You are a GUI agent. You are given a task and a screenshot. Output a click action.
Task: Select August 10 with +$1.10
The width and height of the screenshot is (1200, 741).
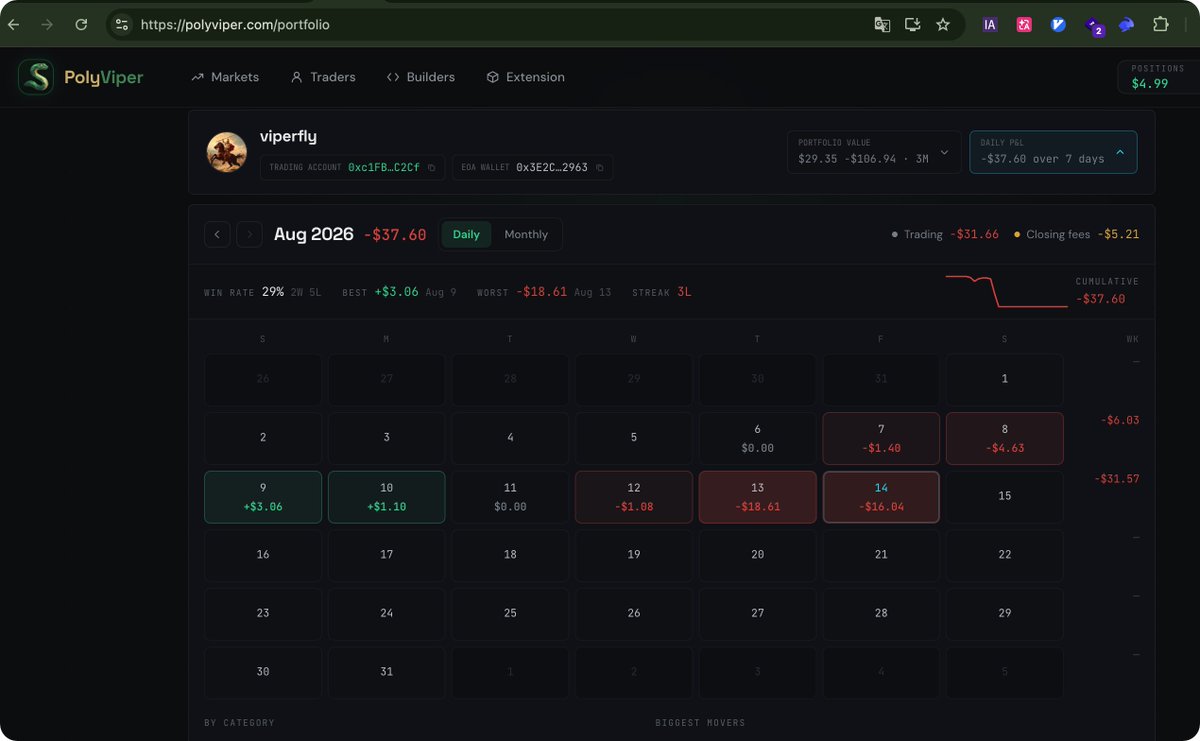(x=387, y=497)
